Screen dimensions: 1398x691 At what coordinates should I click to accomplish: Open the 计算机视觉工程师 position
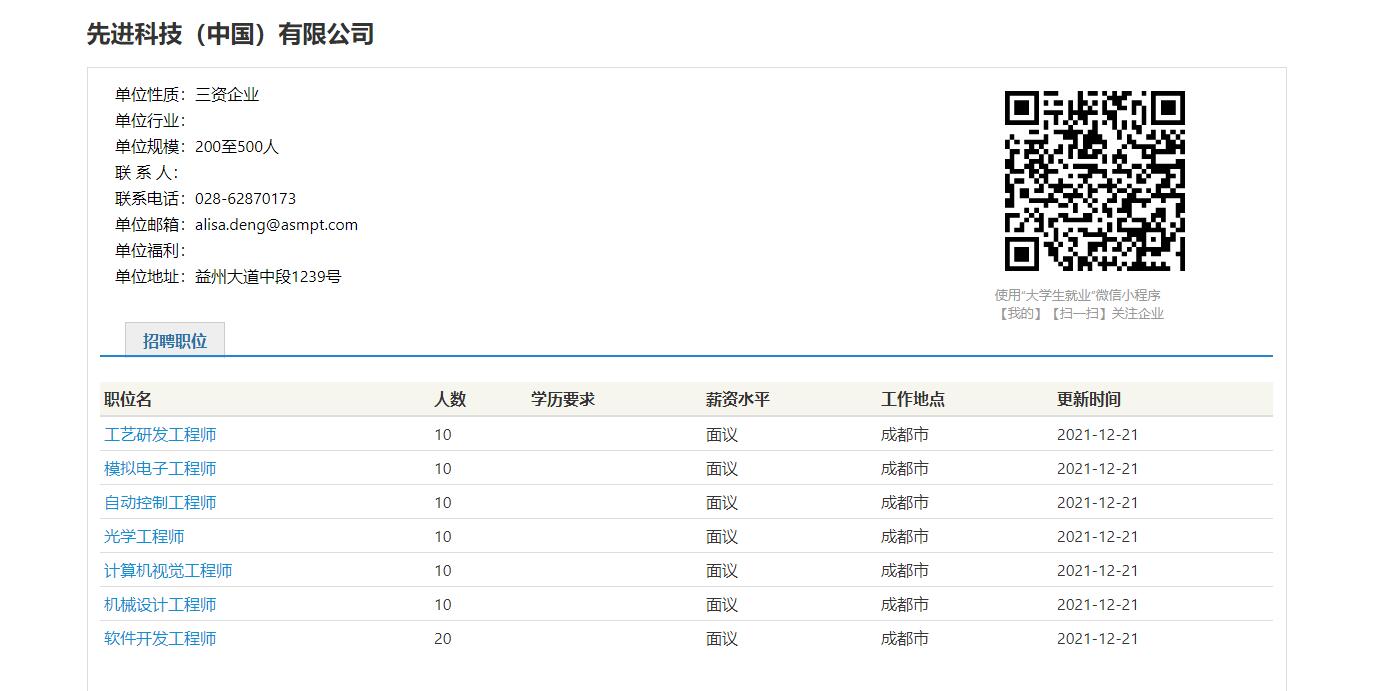168,571
